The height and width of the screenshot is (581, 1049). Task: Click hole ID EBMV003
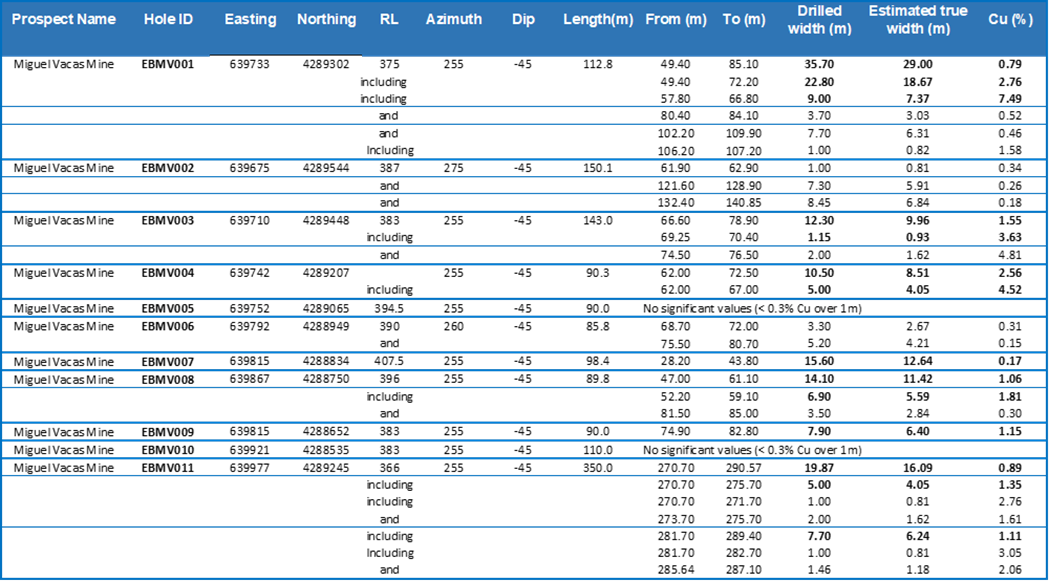(x=169, y=220)
